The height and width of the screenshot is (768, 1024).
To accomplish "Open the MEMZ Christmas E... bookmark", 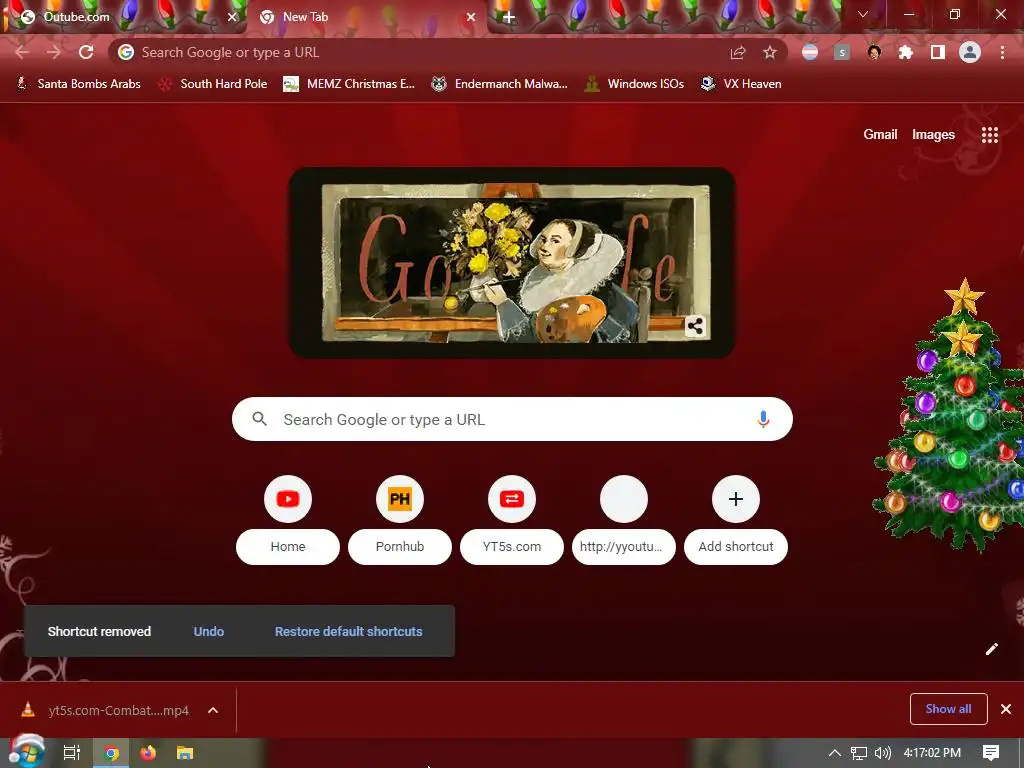I will 349,84.
